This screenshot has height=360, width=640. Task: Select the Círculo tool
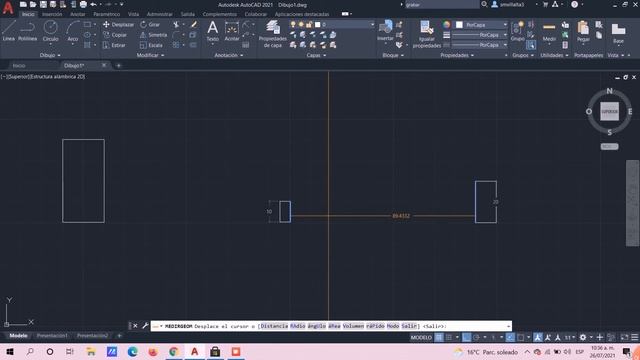(x=51, y=31)
